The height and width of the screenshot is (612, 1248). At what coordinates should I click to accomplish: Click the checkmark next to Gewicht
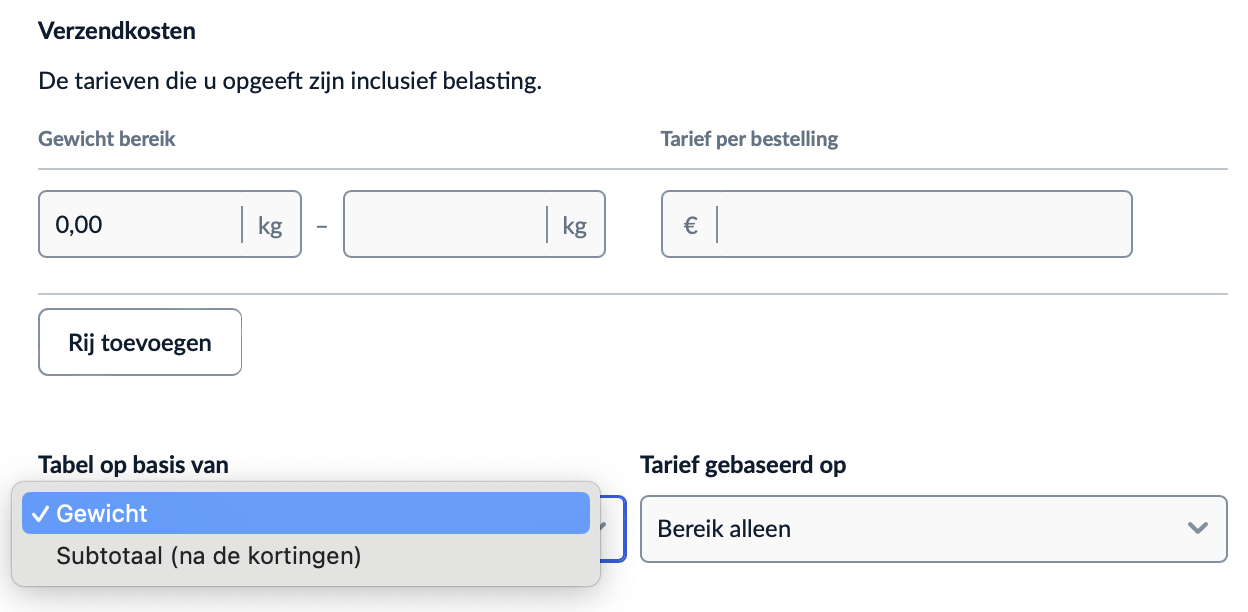point(40,514)
